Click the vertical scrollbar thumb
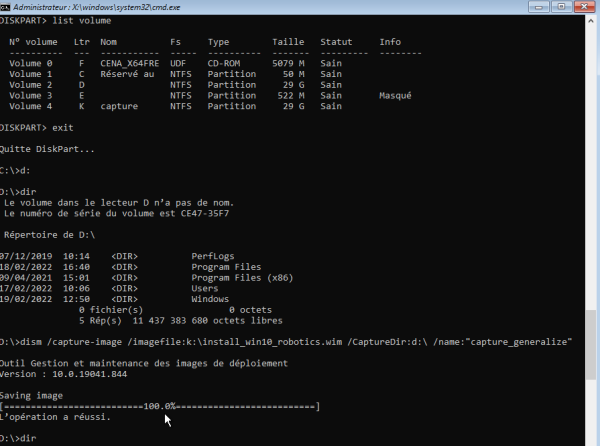The height and width of the screenshot is (446, 600). 591,343
